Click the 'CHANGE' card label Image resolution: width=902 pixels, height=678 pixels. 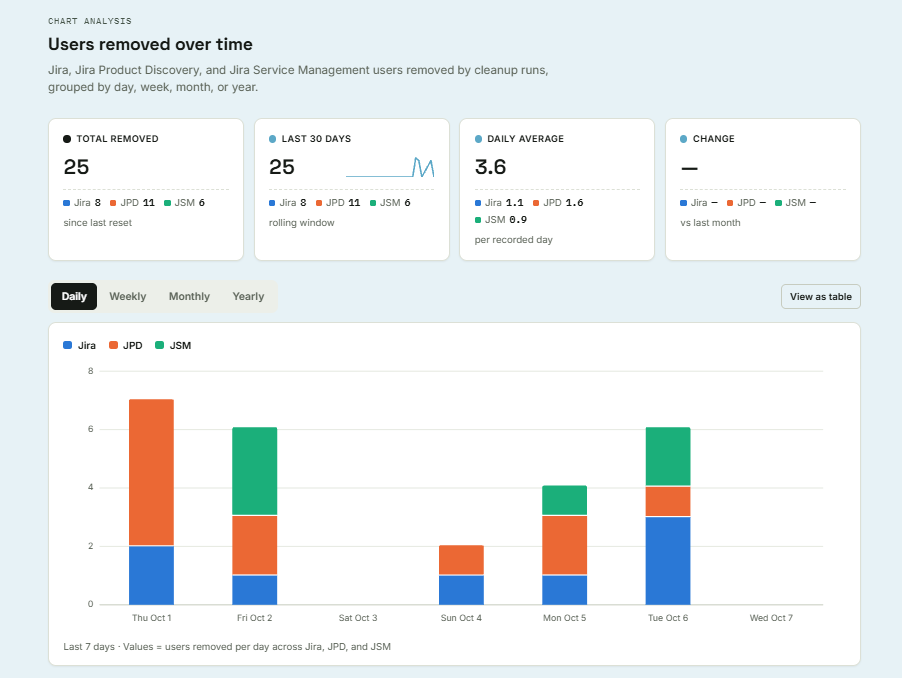coord(713,139)
